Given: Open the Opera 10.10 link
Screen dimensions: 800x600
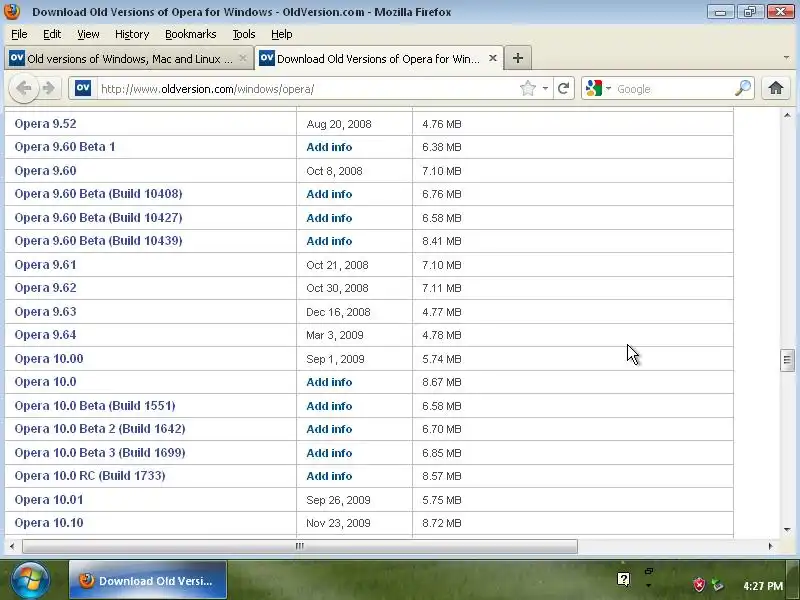Looking at the screenshot, I should point(49,522).
